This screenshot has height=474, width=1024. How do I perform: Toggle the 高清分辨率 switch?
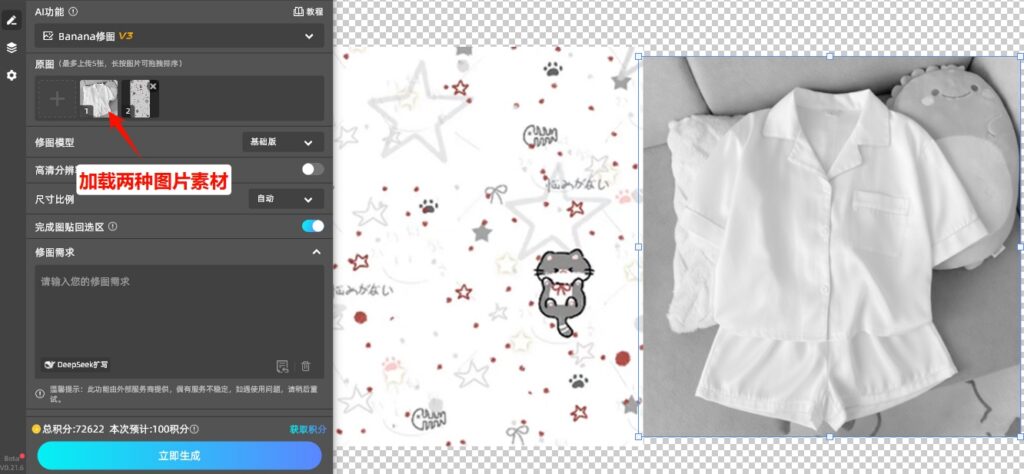point(312,169)
